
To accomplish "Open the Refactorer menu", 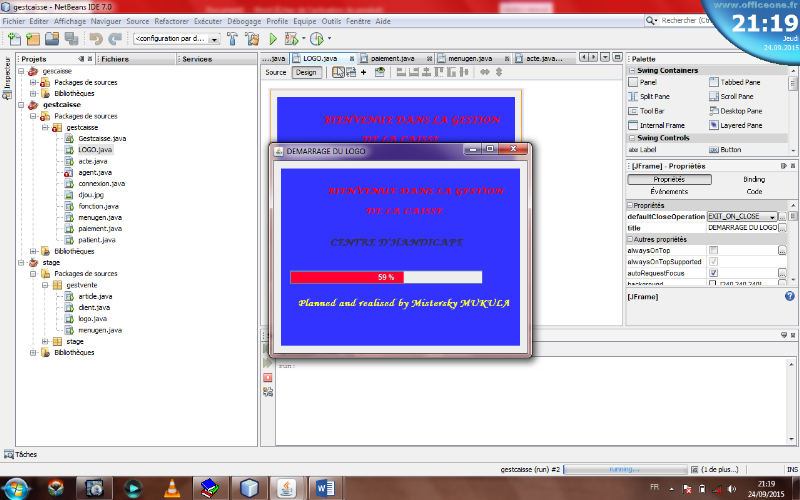I will pyautogui.click(x=171, y=21).
